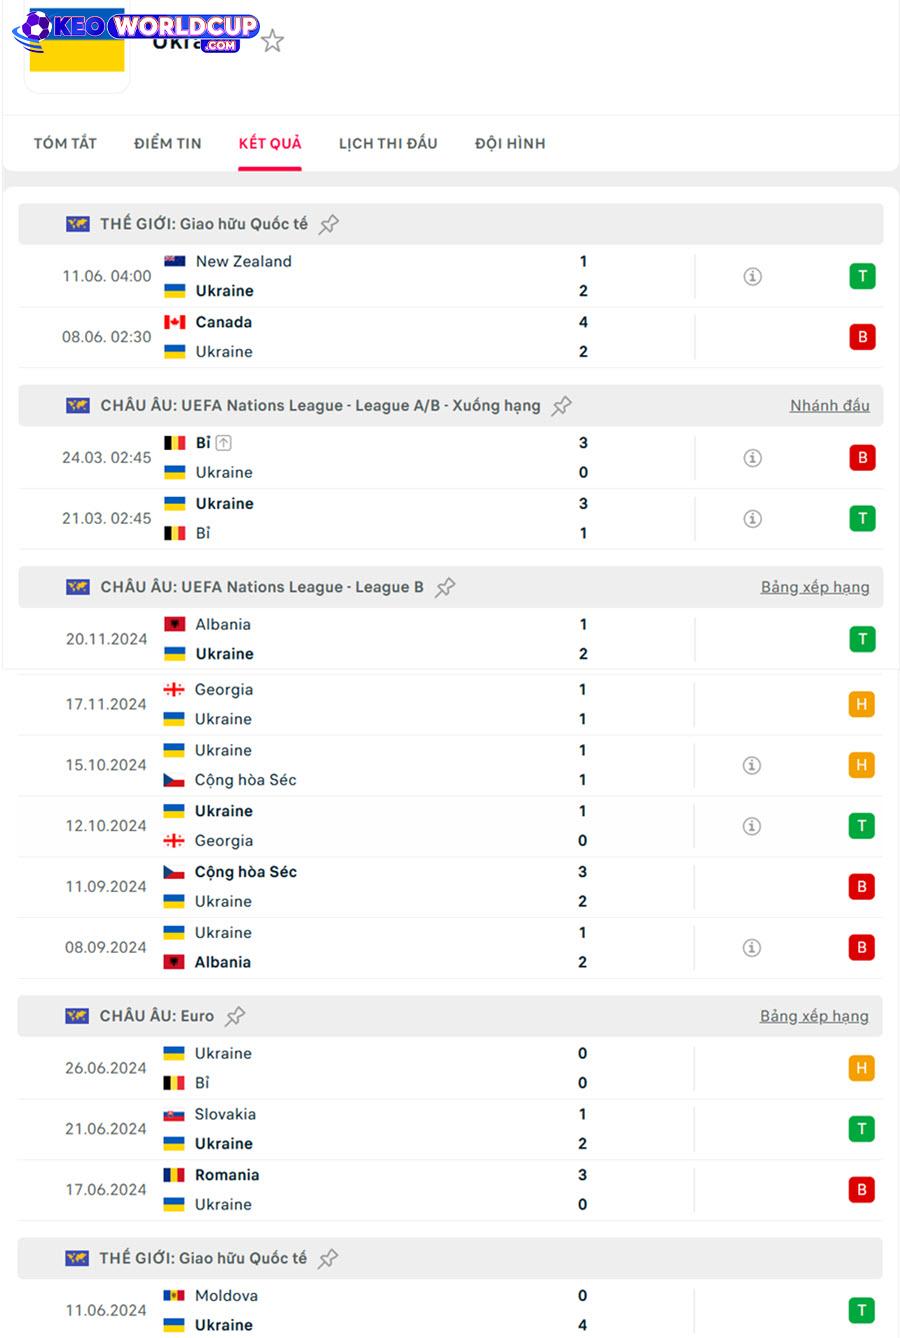
Task: Select the ĐỘI HÌNH tab
Action: 510,143
